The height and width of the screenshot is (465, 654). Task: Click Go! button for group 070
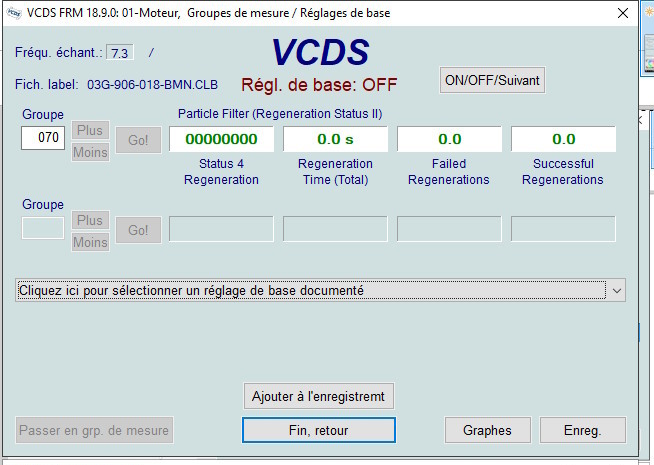pos(138,140)
